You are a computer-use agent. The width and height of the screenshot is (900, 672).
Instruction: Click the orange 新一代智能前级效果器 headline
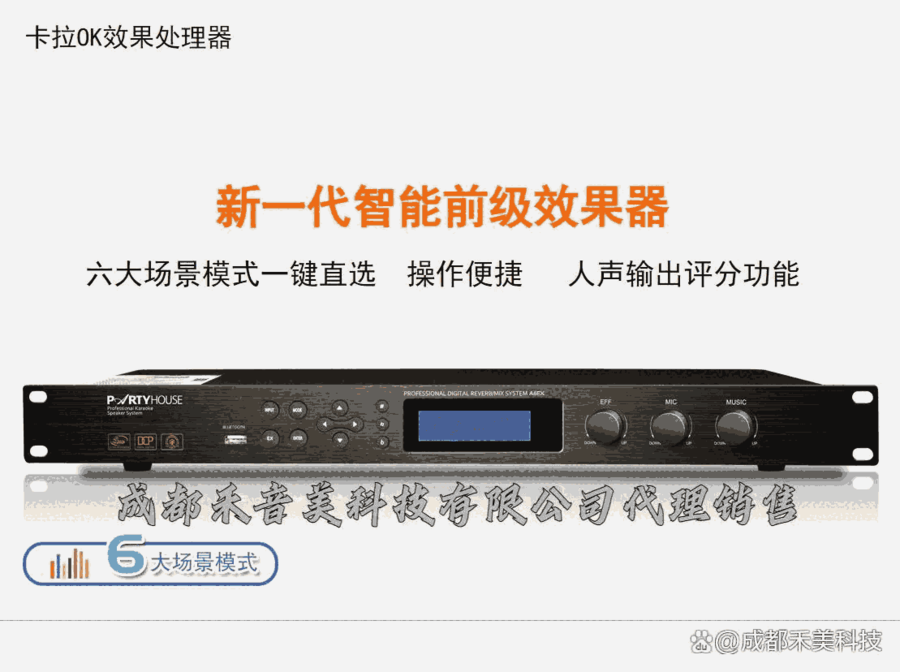point(442,207)
